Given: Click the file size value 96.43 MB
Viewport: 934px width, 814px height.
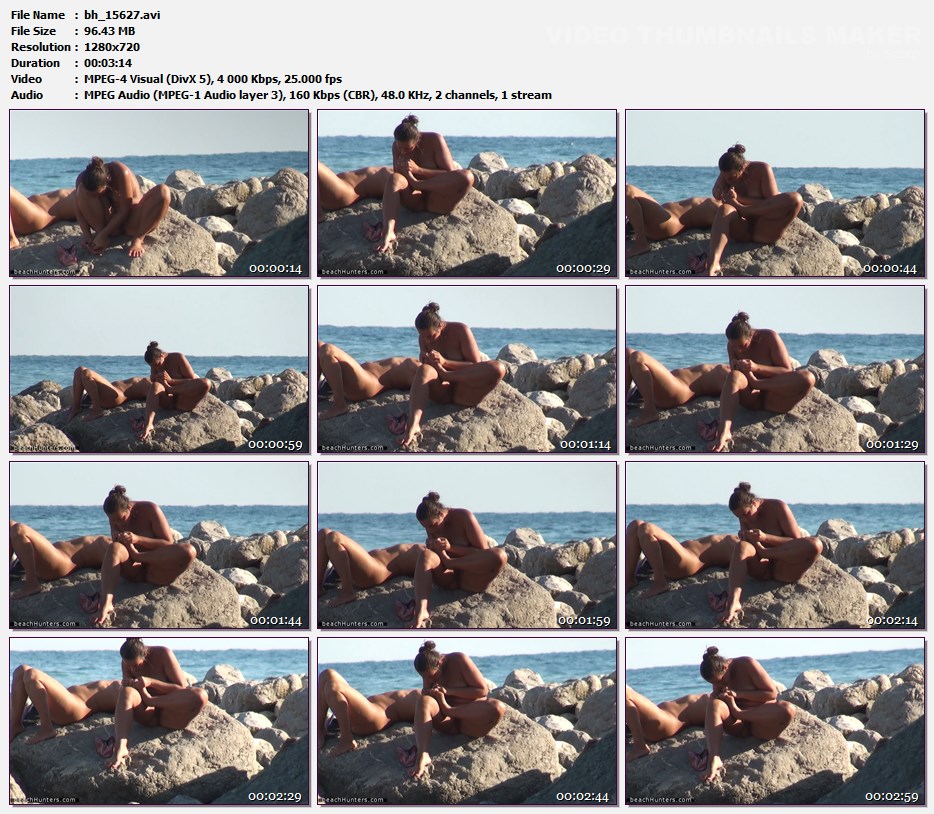Looking at the screenshot, I should (110, 31).
